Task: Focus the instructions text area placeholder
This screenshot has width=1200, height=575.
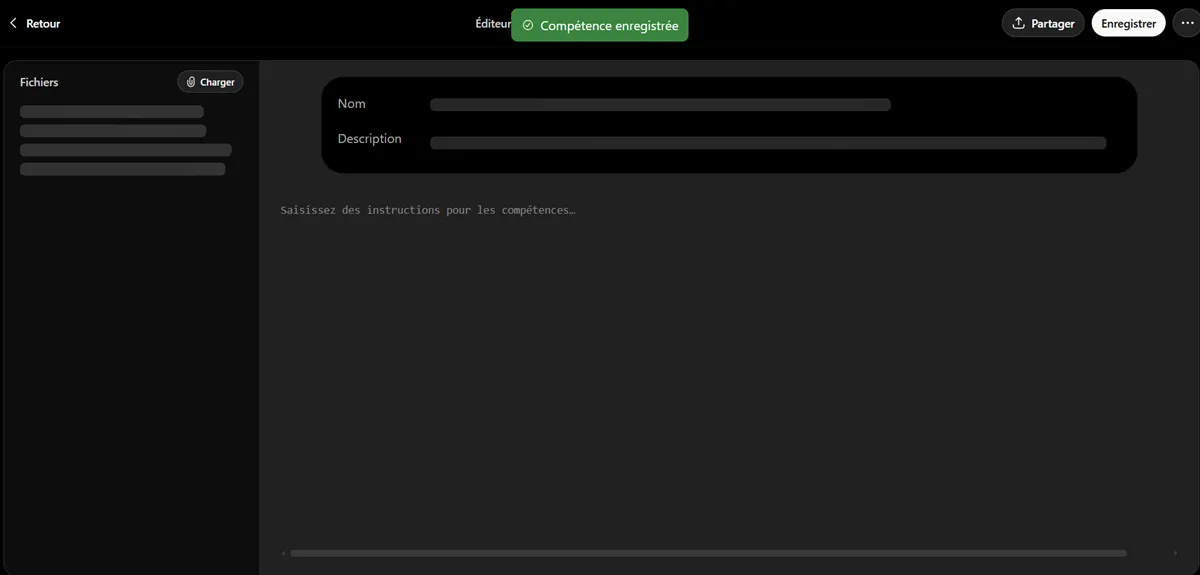Action: pos(428,210)
